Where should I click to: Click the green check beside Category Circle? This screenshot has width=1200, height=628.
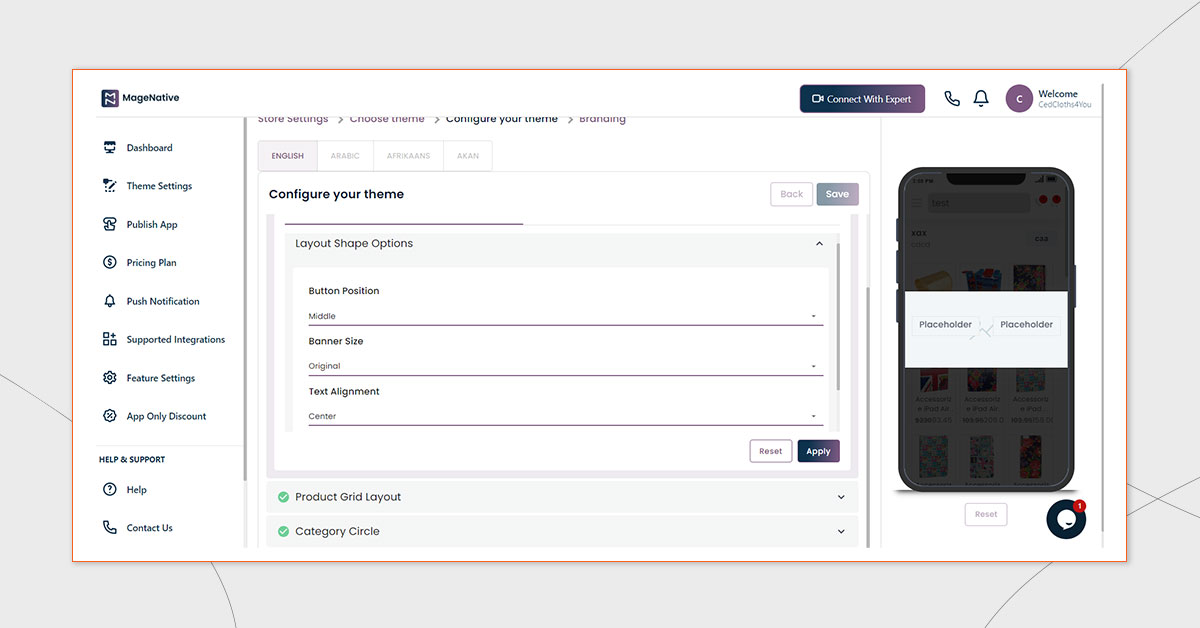[x=283, y=531]
